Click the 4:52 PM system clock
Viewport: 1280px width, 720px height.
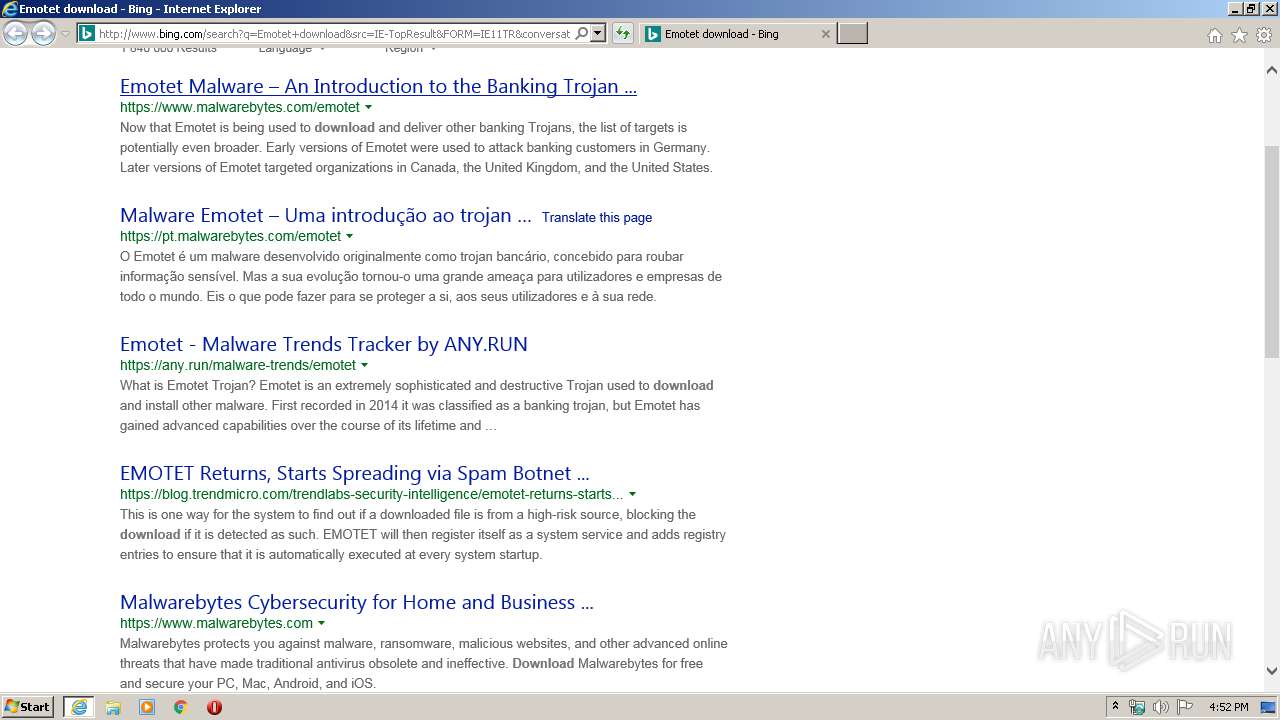pos(1228,707)
